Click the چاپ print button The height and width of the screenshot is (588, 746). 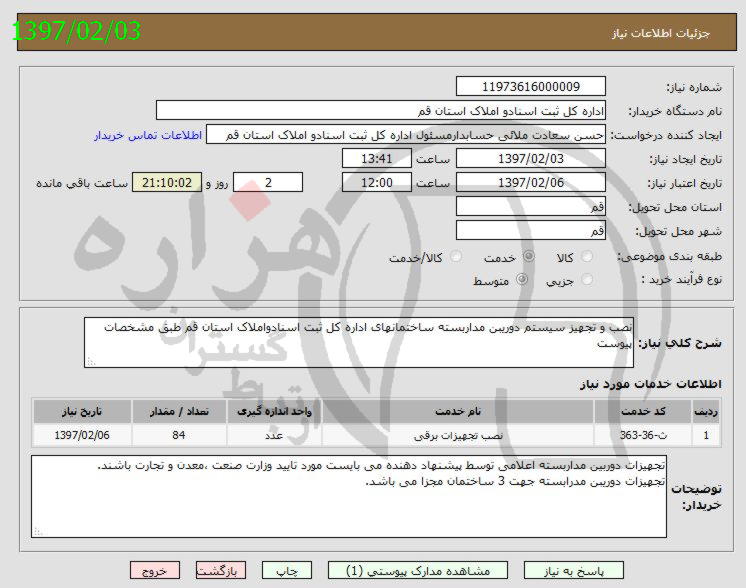pos(287,570)
